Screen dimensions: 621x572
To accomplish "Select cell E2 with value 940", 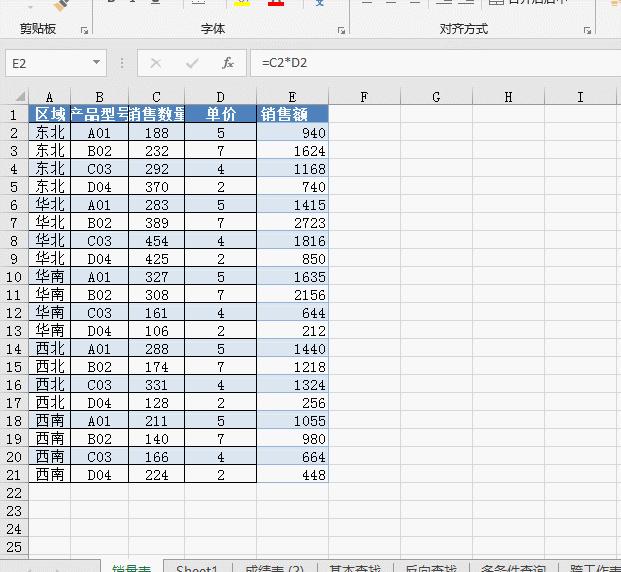I will (x=292, y=132).
